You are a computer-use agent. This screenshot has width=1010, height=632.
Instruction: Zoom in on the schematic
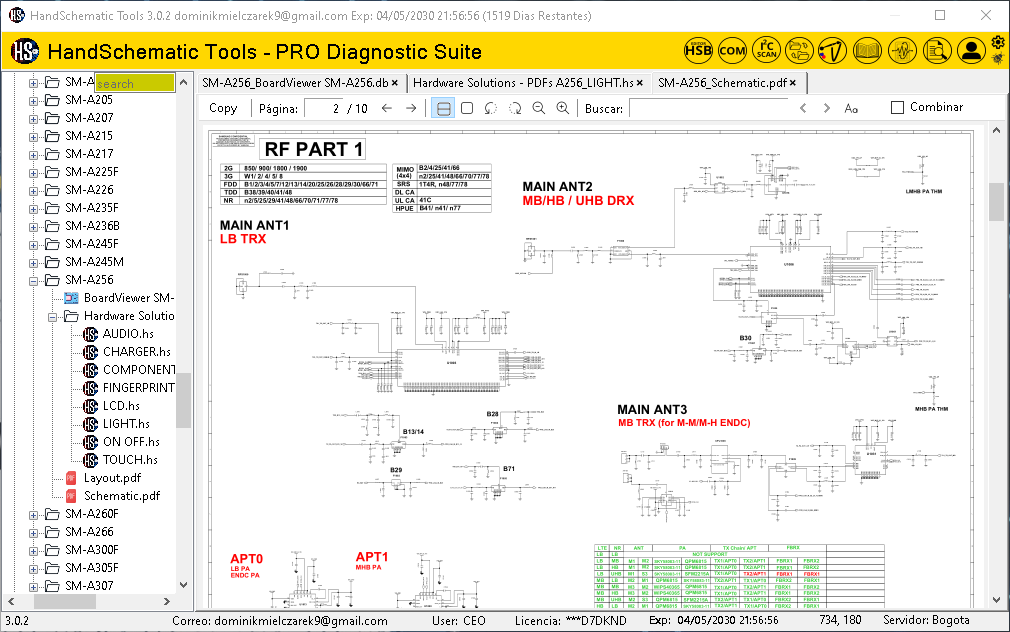tap(562, 108)
